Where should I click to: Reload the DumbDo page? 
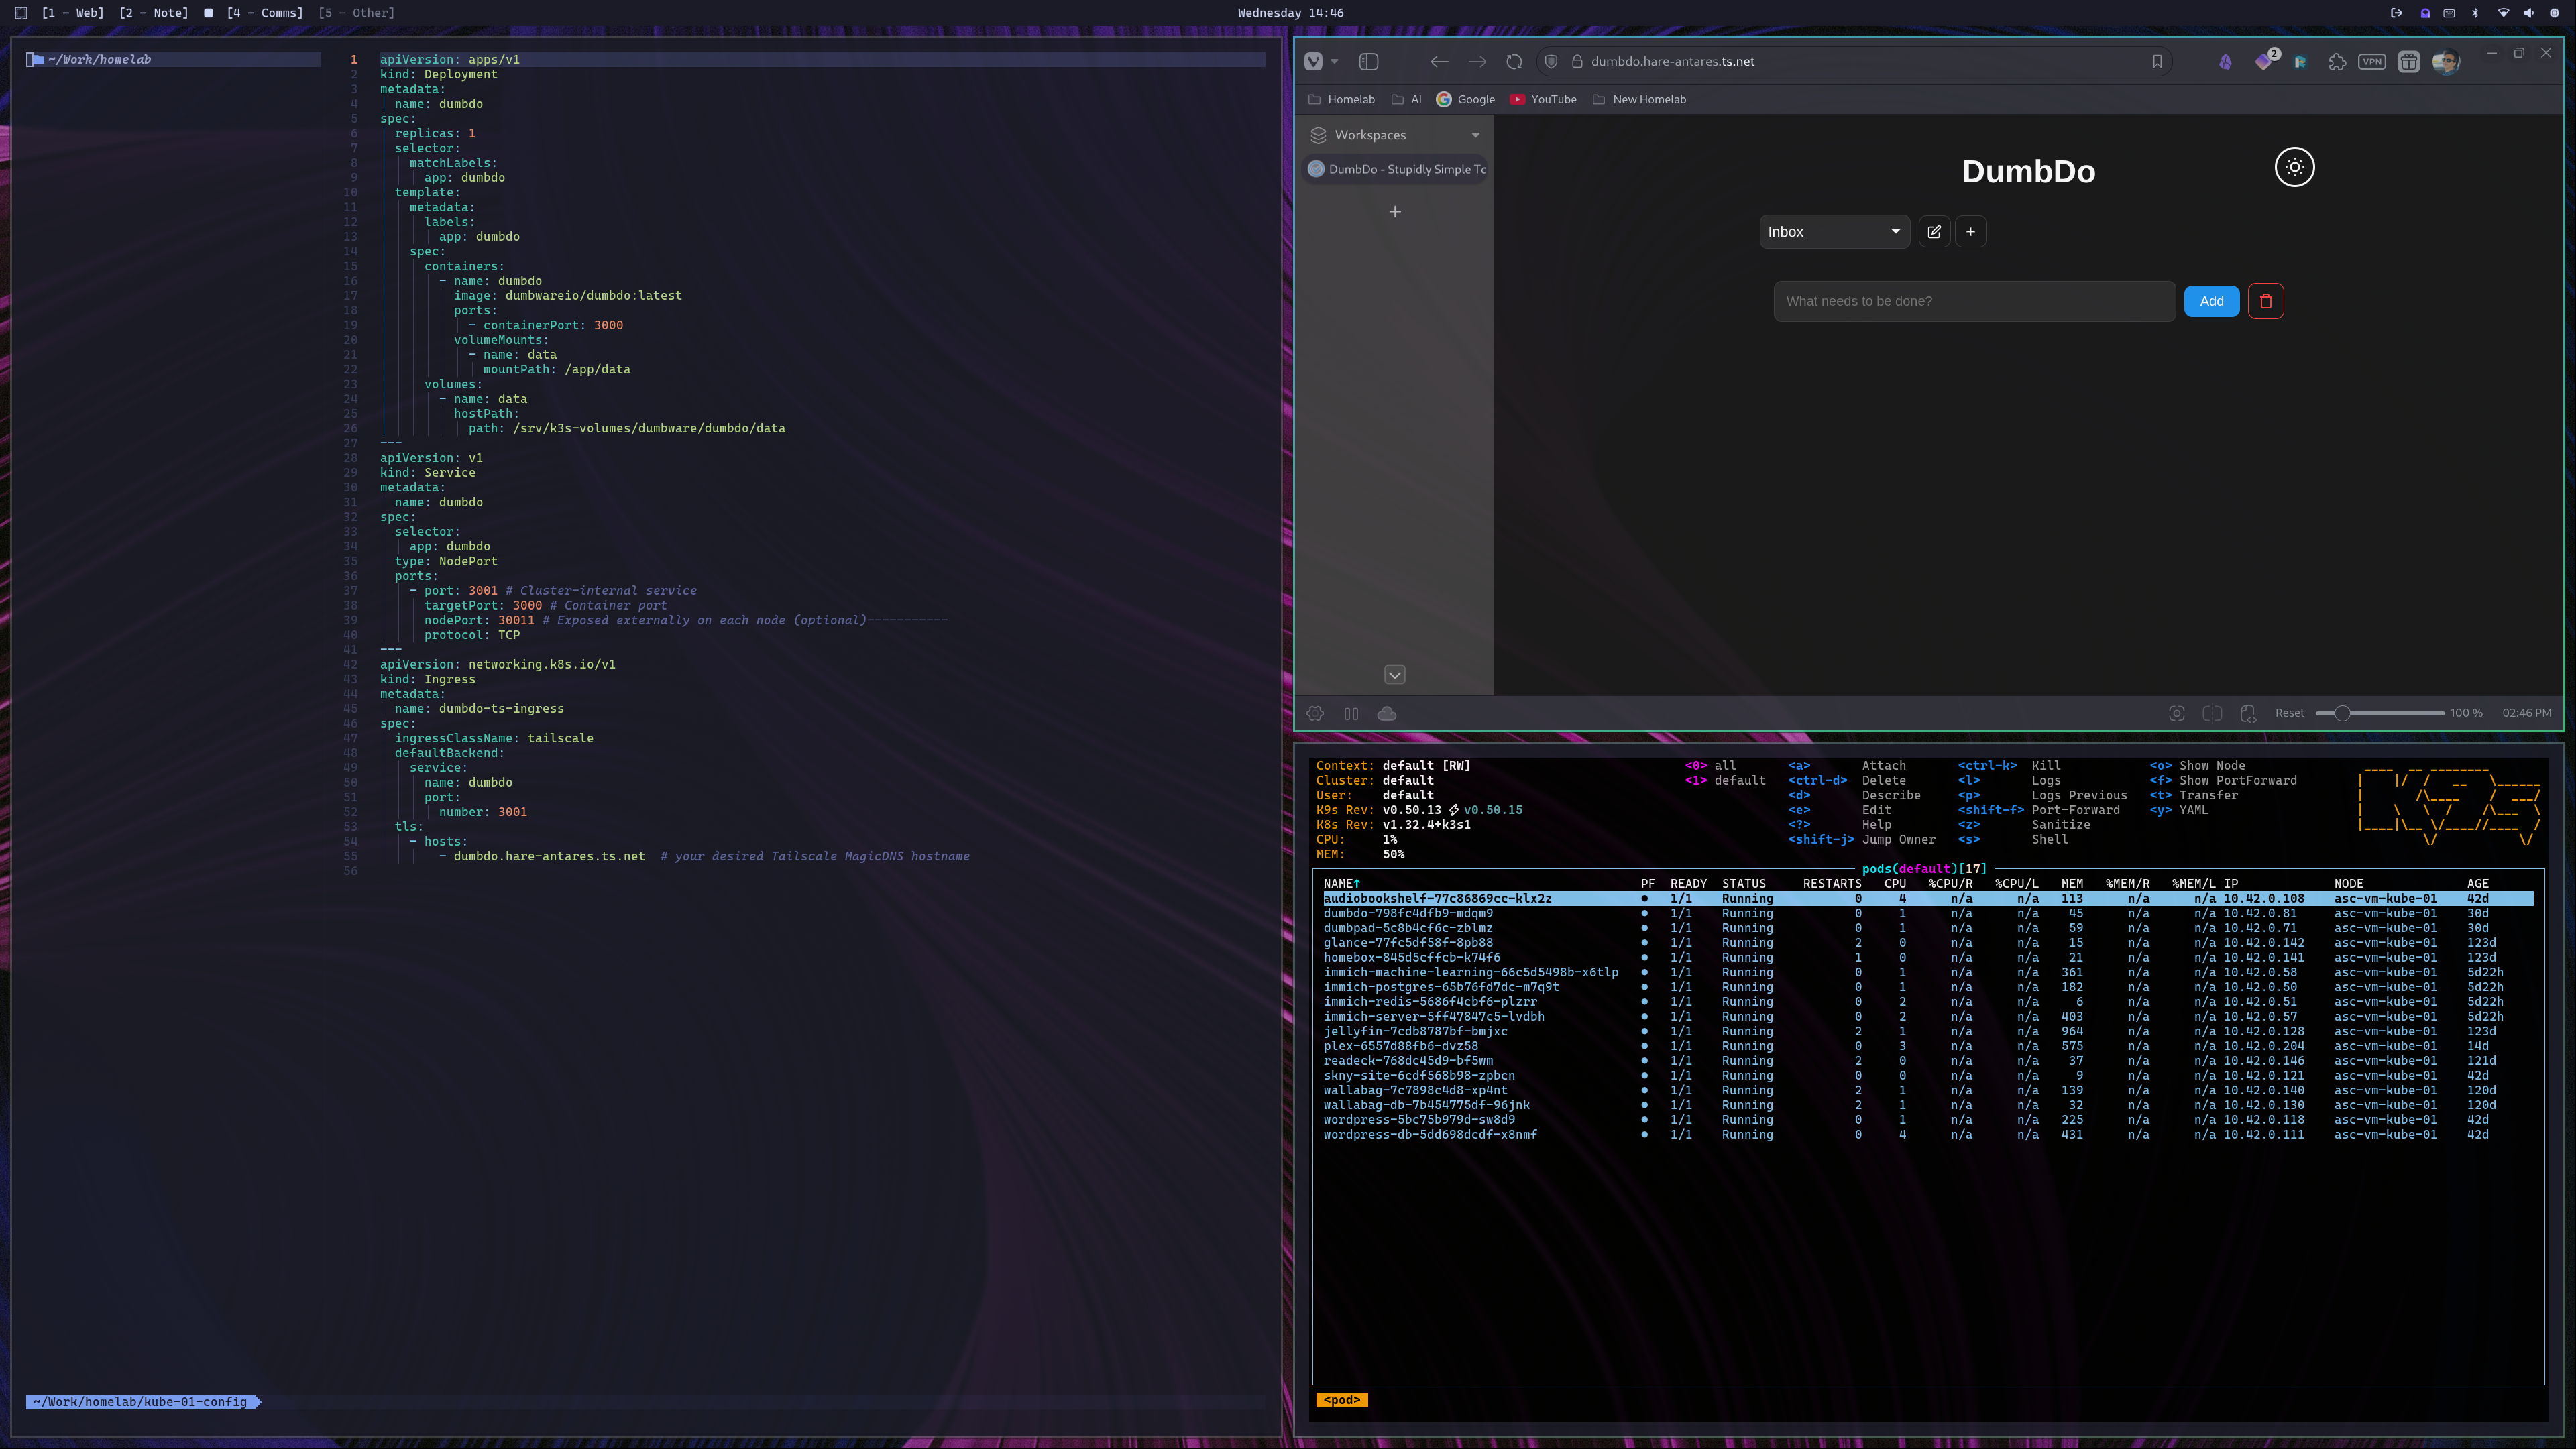tap(1514, 61)
